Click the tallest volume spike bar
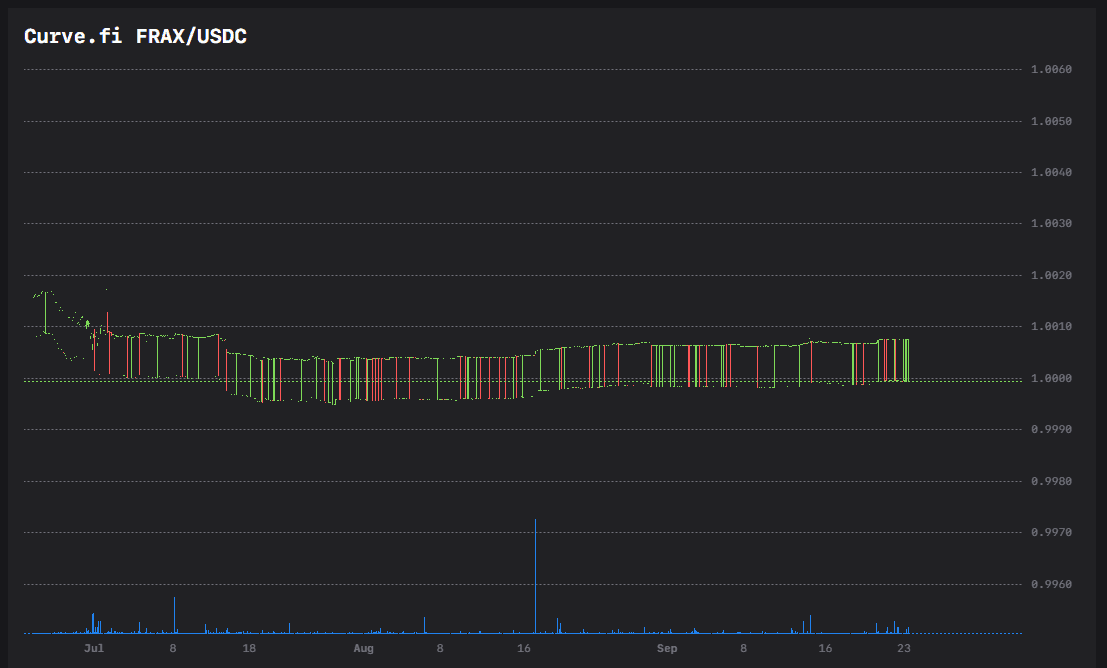This screenshot has width=1107, height=668. pyautogui.click(x=536, y=576)
